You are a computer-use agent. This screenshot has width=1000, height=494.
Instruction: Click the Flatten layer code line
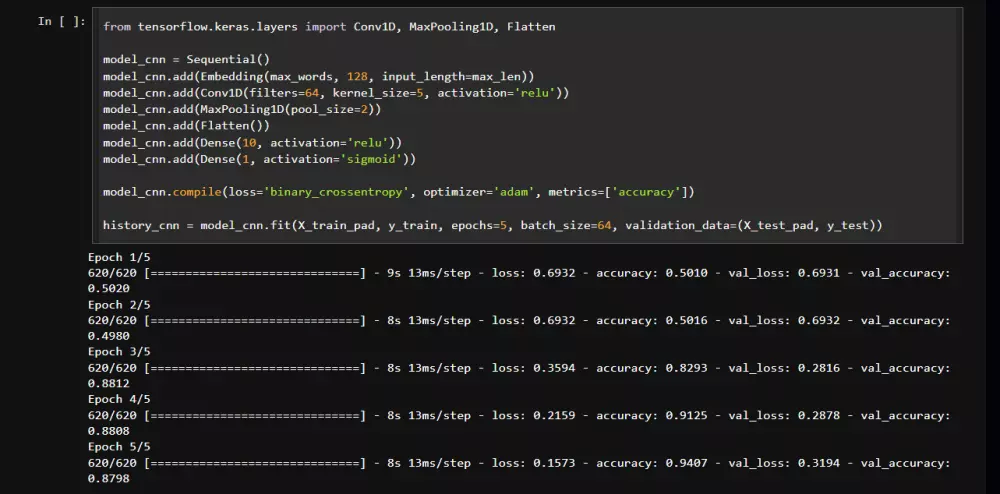pos(186,125)
